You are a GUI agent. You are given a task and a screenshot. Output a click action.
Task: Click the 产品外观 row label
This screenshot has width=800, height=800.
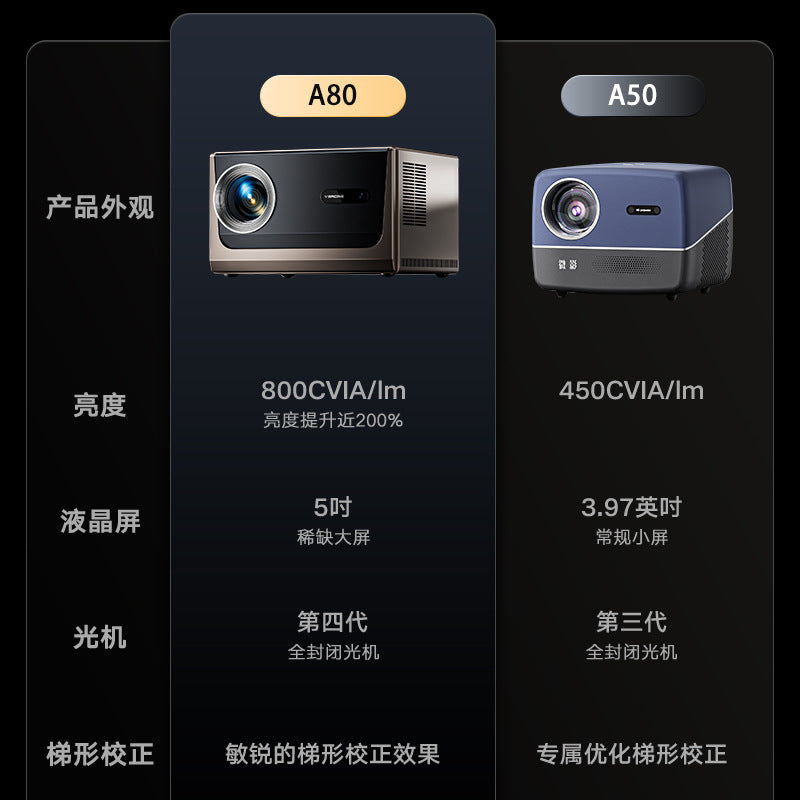(x=100, y=207)
